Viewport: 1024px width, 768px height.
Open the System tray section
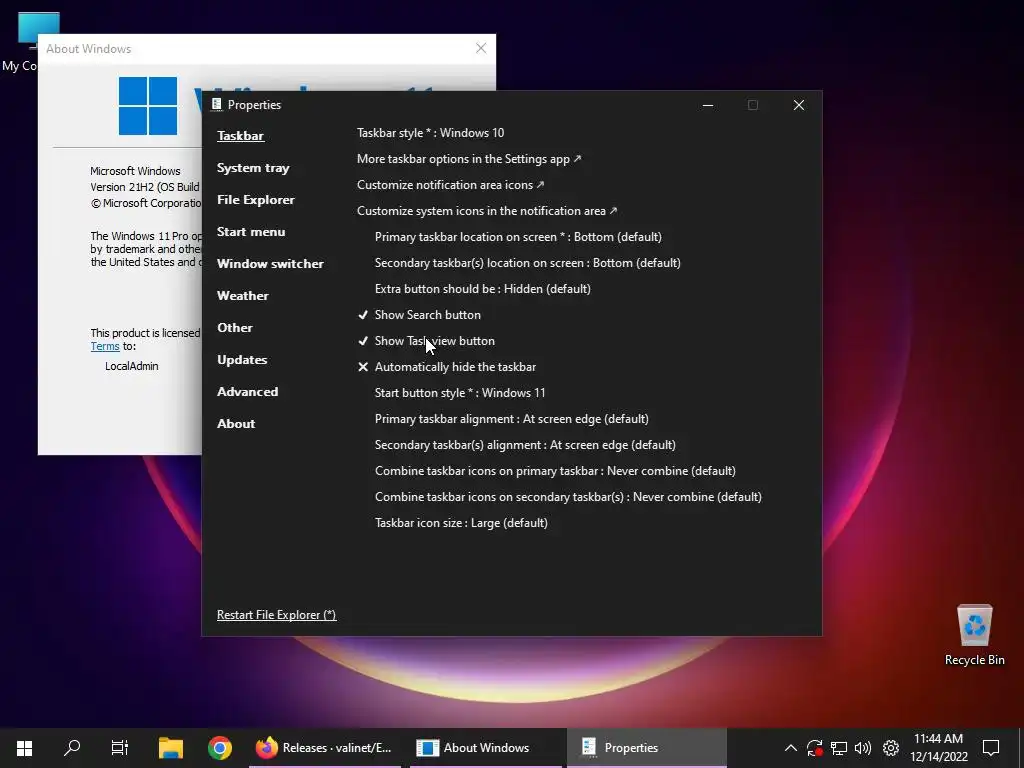[253, 168]
